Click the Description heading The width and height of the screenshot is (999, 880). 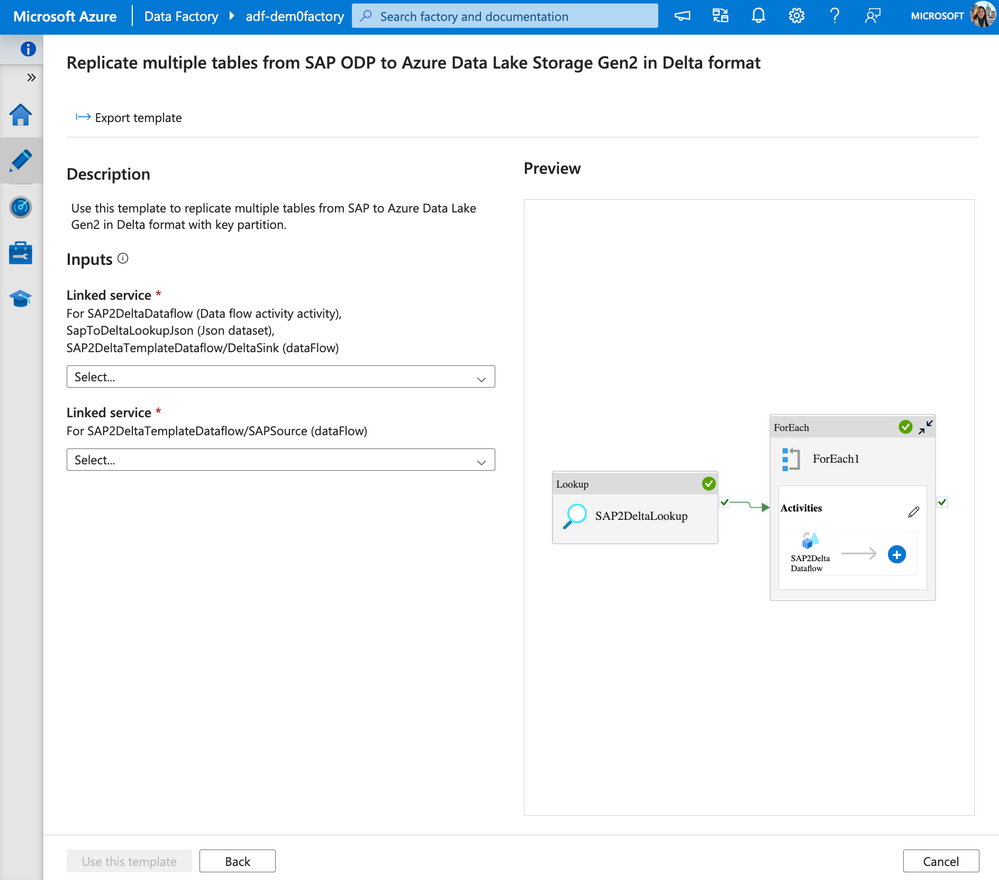click(108, 174)
